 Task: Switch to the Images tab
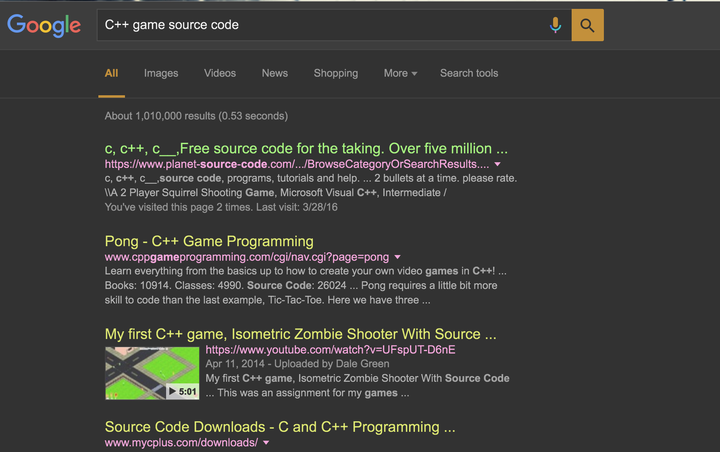point(161,73)
